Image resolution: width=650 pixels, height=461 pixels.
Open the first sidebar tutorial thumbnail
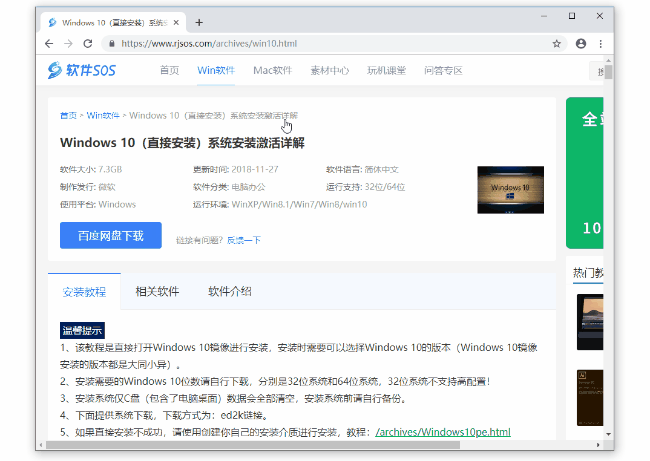point(590,322)
